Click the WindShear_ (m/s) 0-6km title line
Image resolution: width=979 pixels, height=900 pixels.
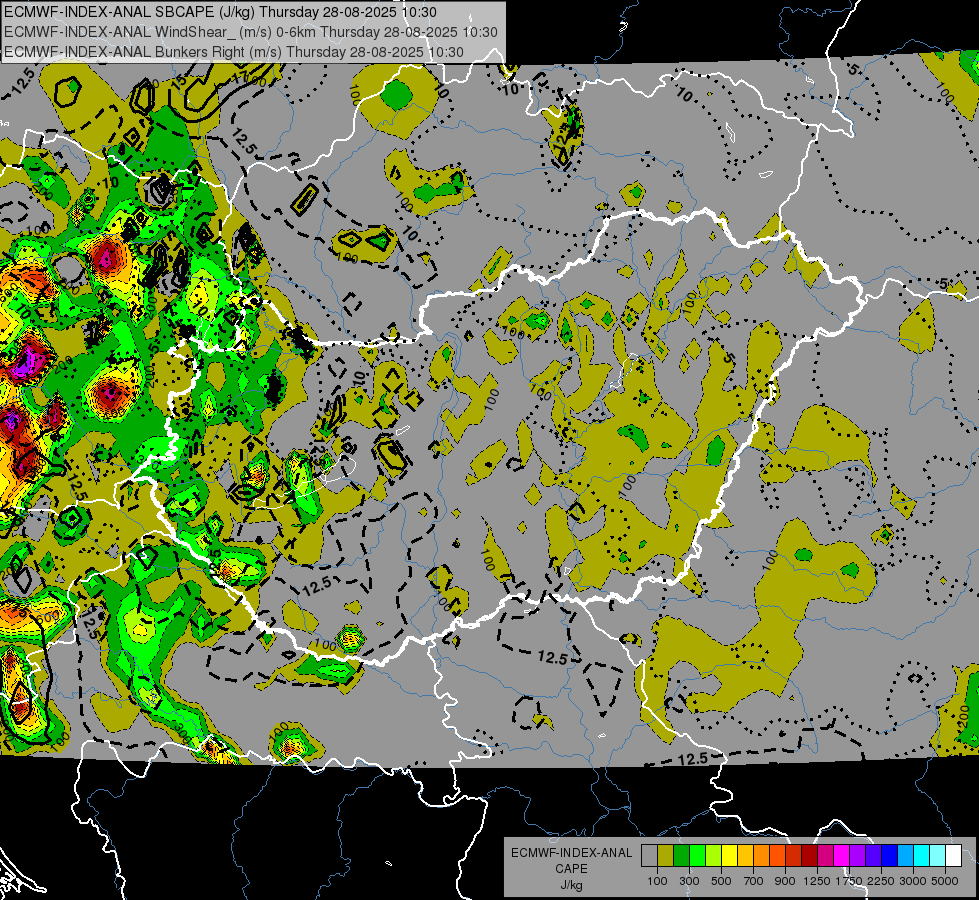[x=251, y=32]
